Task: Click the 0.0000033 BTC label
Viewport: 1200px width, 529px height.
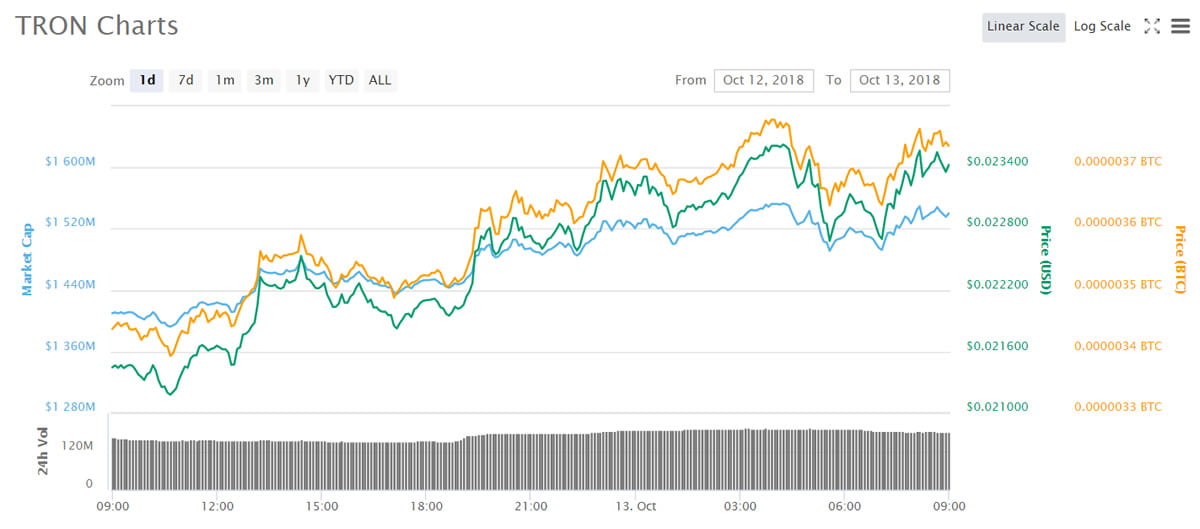Action: 1118,407
